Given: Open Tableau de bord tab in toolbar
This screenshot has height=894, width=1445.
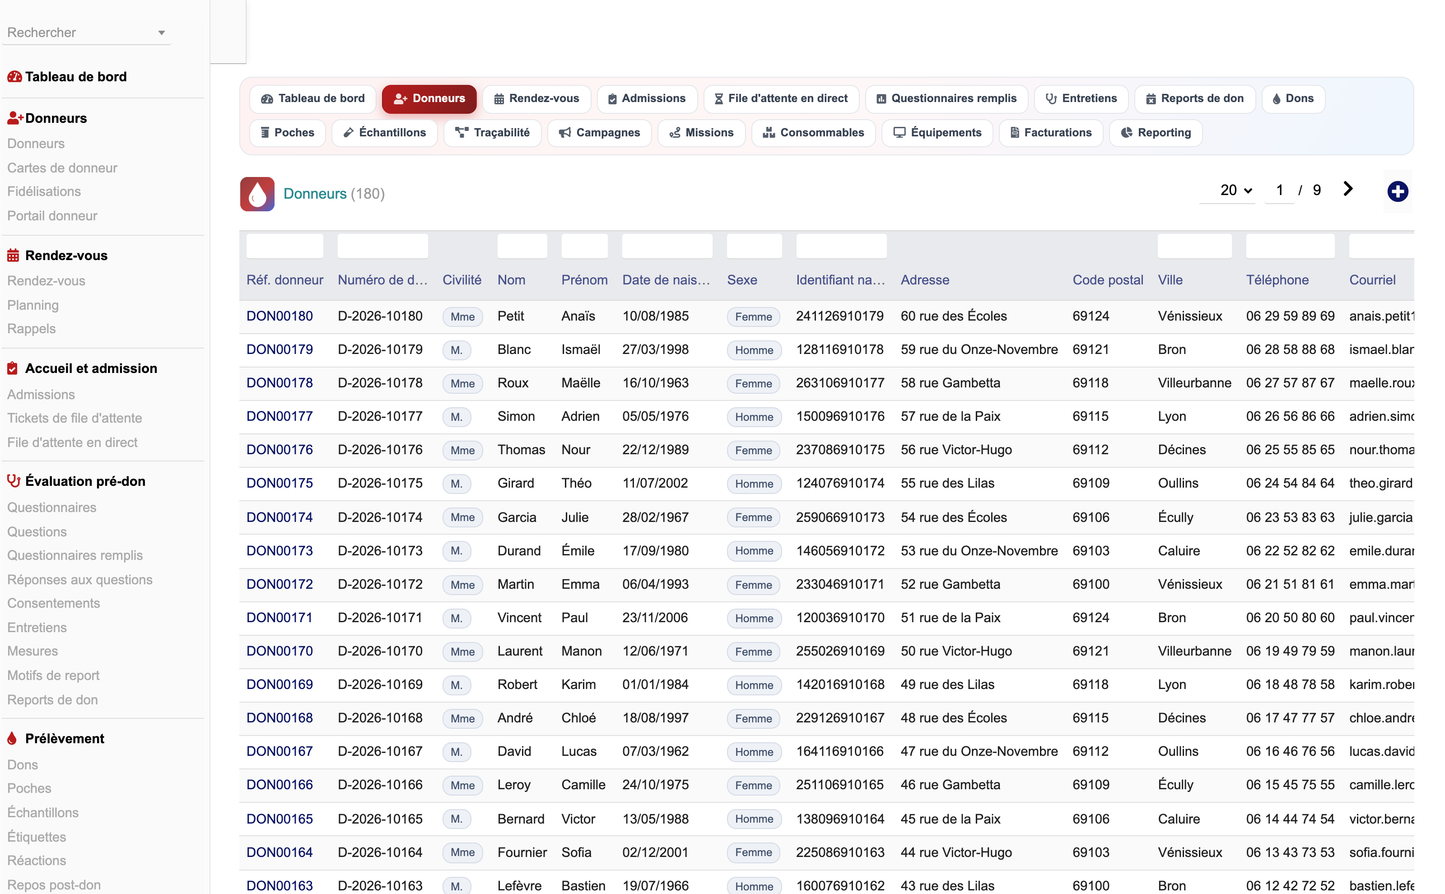Looking at the screenshot, I should click(x=313, y=99).
